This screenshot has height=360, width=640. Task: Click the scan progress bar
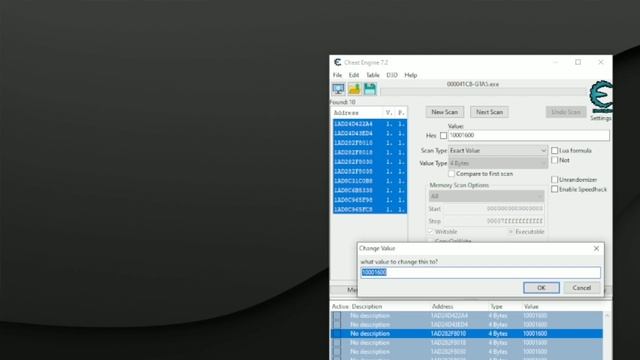pyautogui.click(x=484, y=92)
